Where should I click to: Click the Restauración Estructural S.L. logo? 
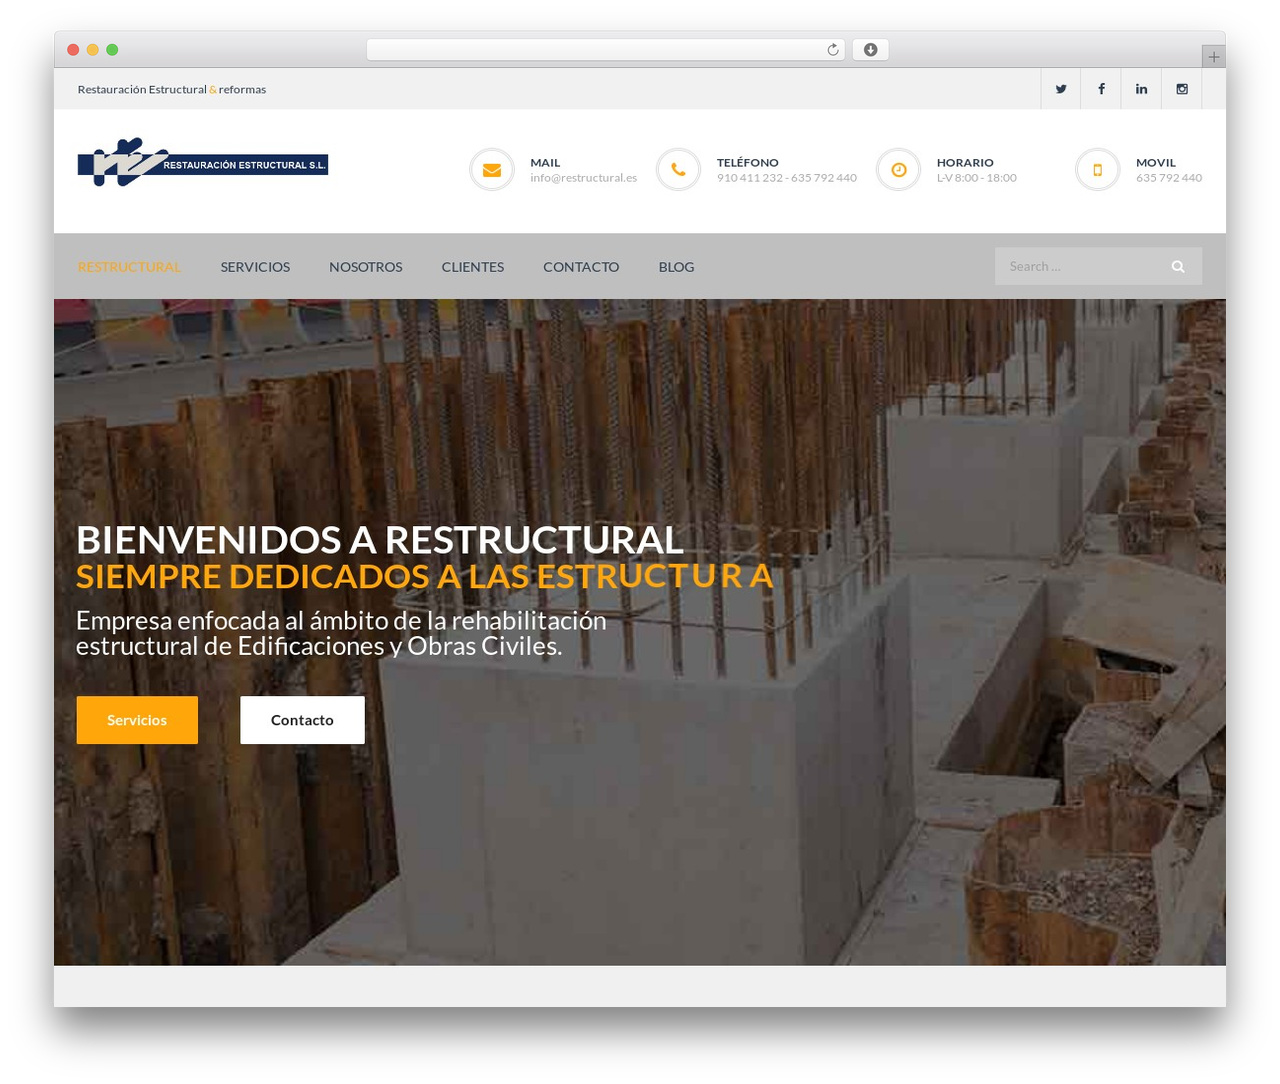[x=203, y=162]
